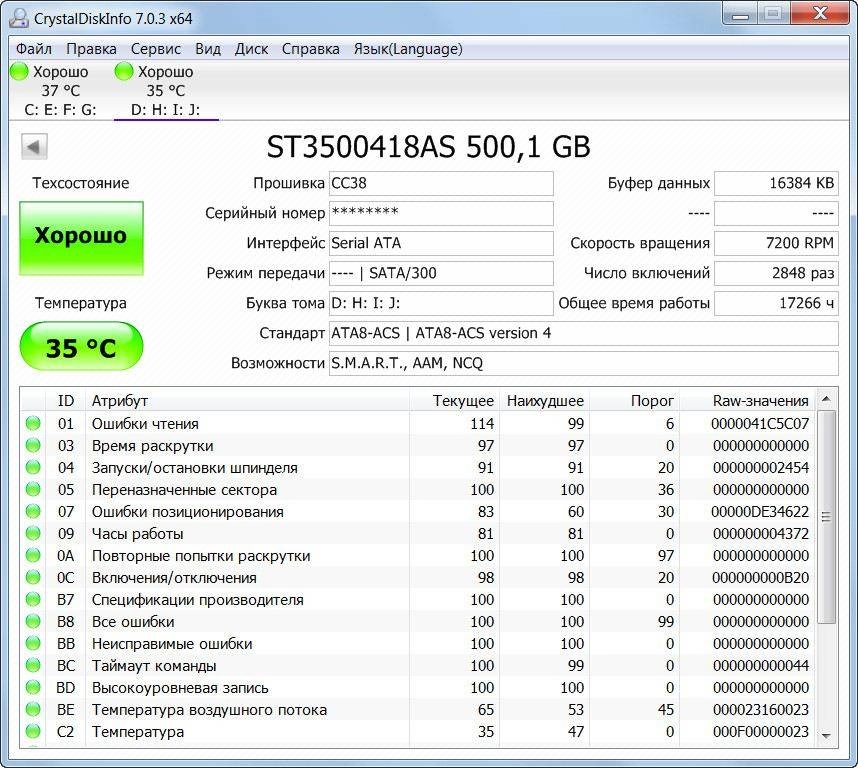Click the previous disk arrow button

(34, 147)
